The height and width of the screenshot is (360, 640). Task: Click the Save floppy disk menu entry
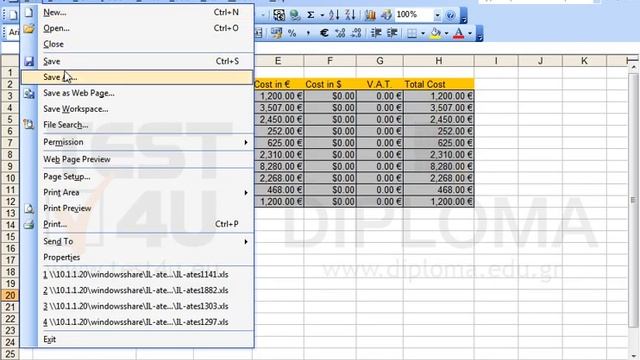pyautogui.click(x=137, y=61)
